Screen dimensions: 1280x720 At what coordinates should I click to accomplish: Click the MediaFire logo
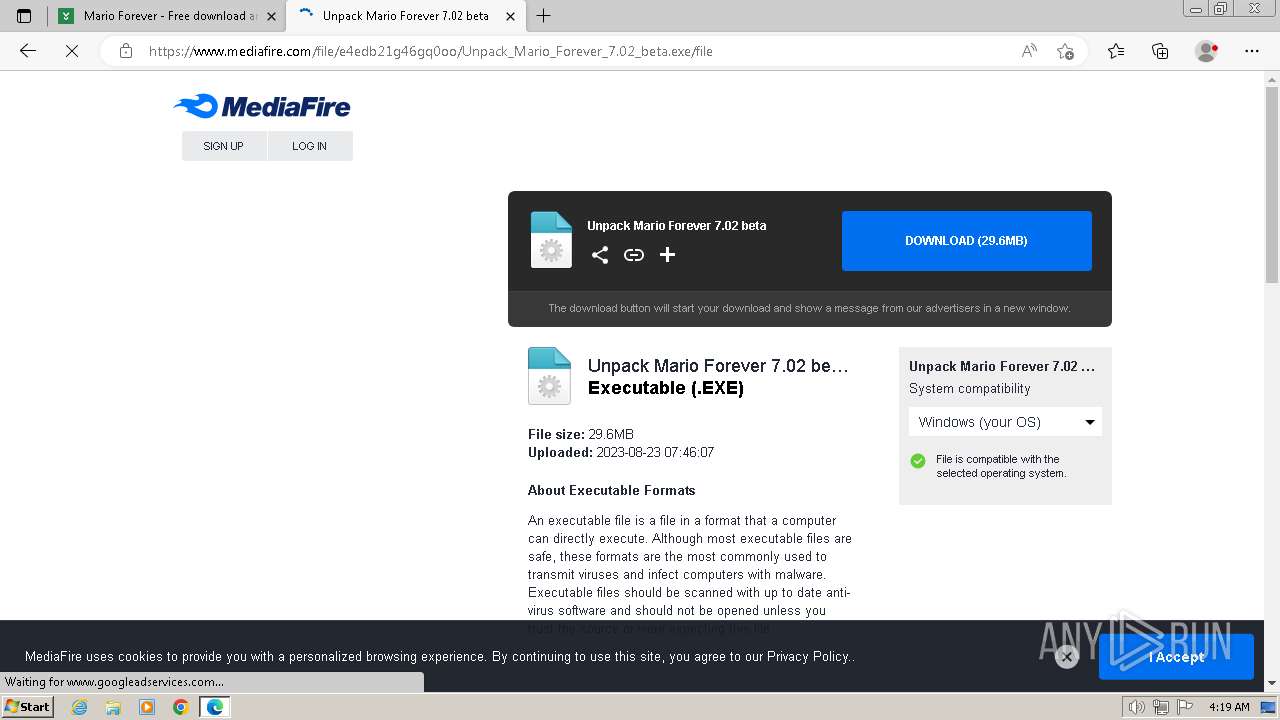click(x=262, y=106)
